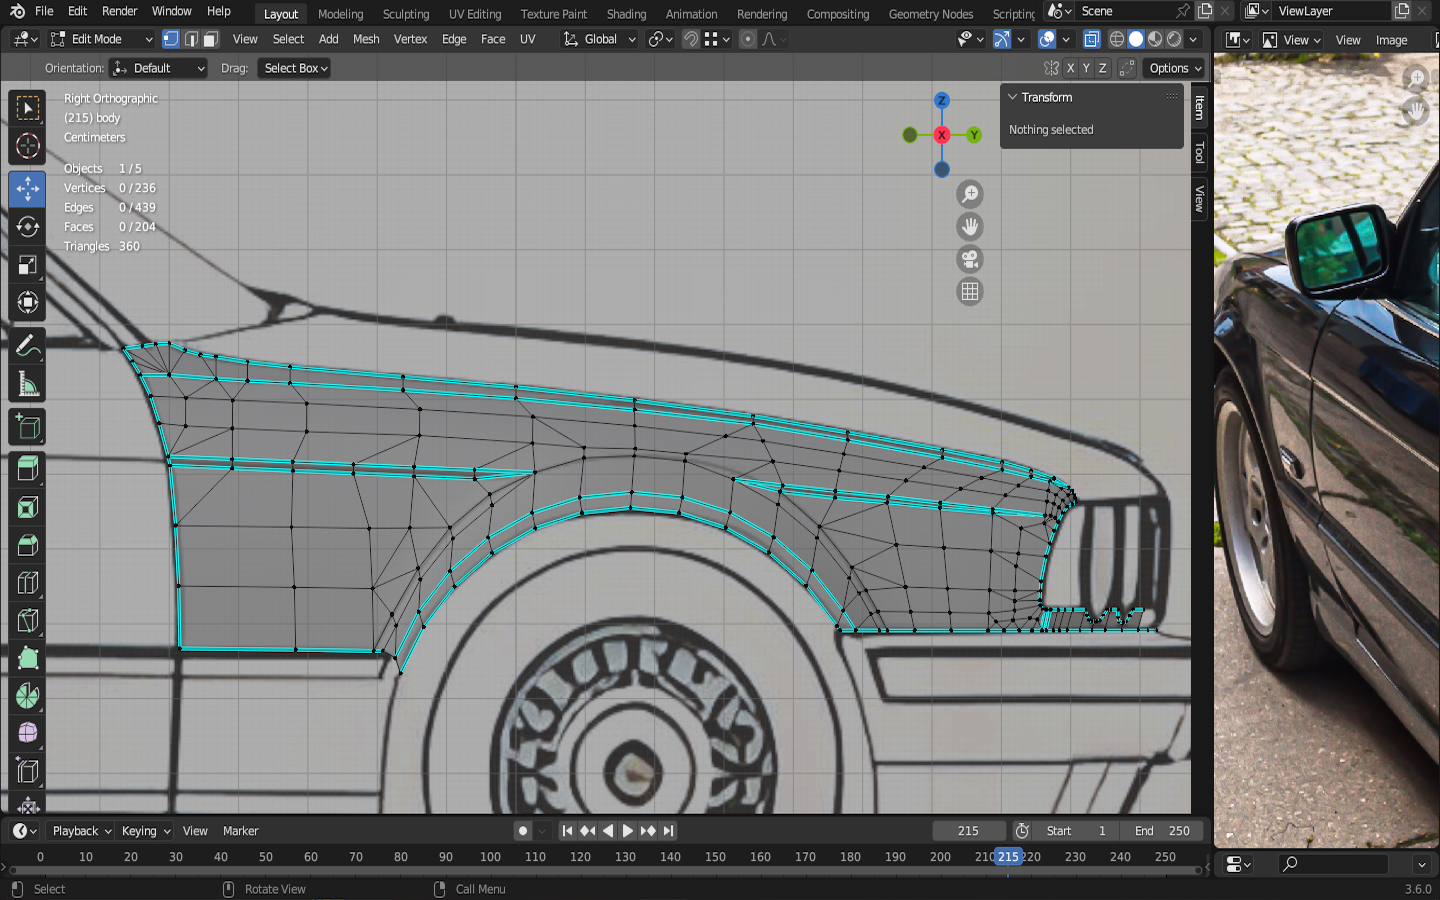This screenshot has width=1440, height=900.
Task: Open the Render menu
Action: click(x=119, y=11)
